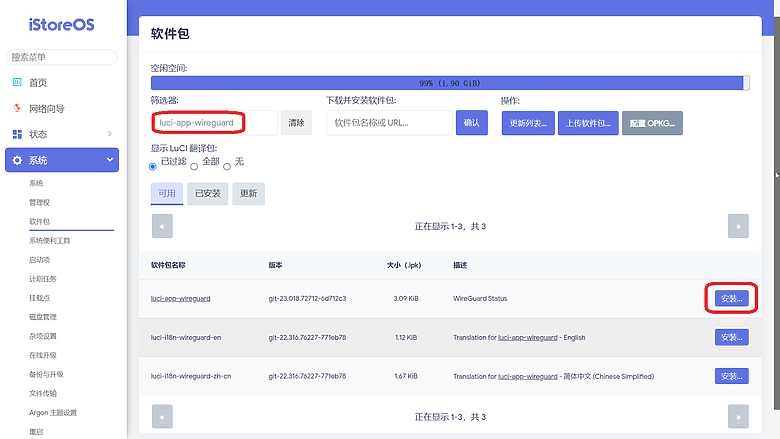The image size is (780, 439).
Task: Install luci-i18n-wireguard-en package
Action: 731,337
